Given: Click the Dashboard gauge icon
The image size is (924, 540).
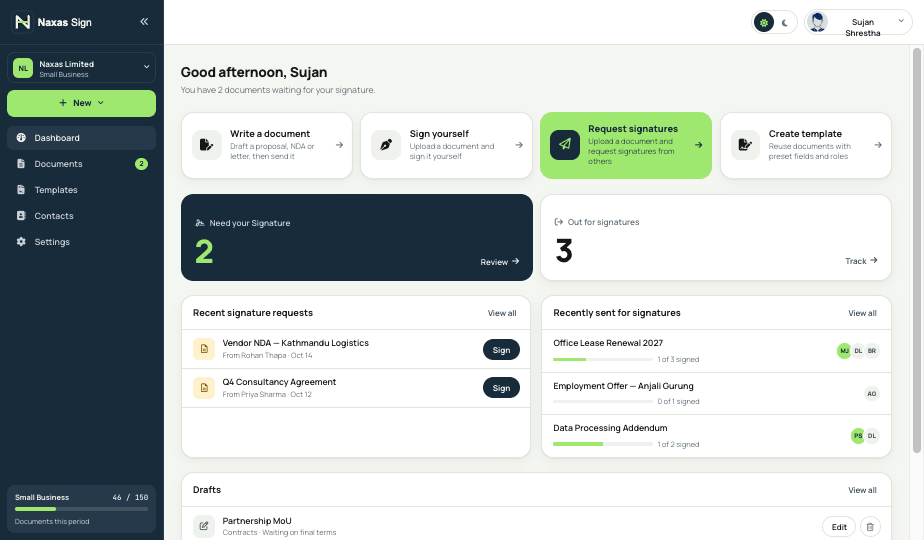Looking at the screenshot, I should coord(21,138).
